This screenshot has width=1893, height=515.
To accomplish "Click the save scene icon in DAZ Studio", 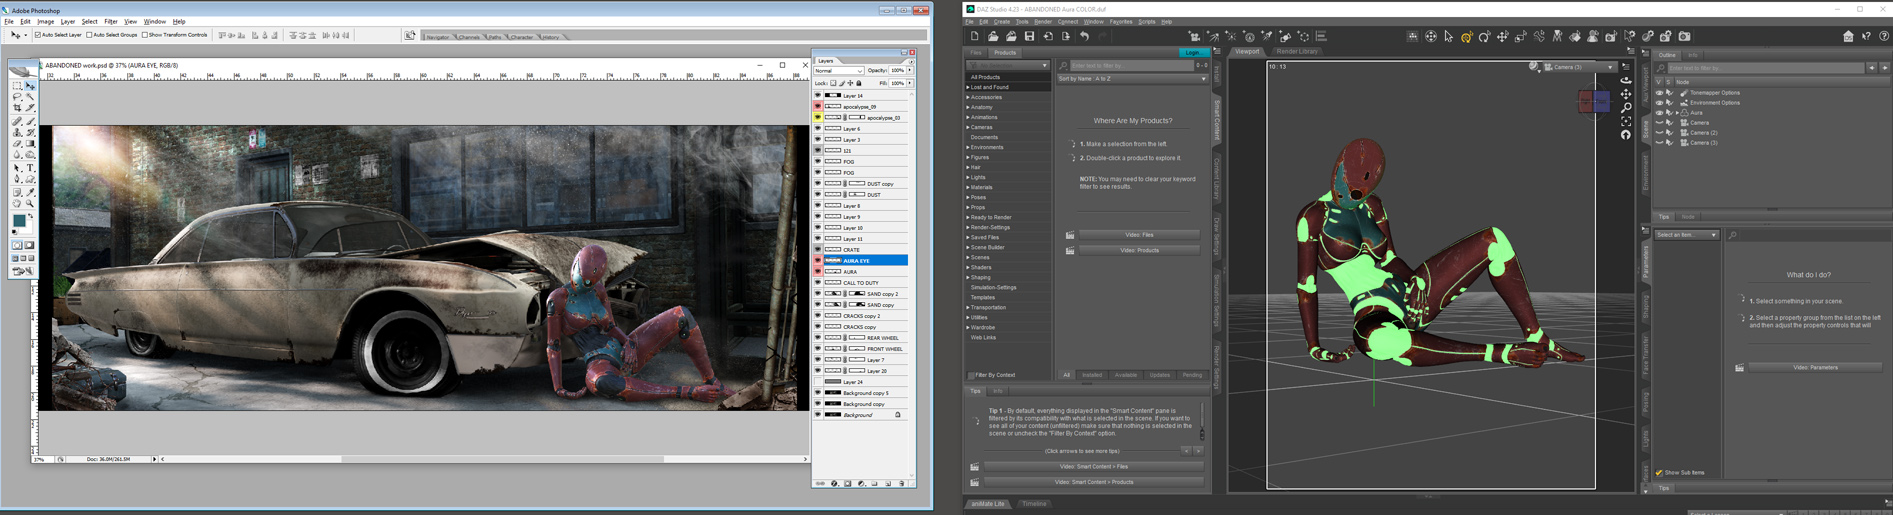I will pyautogui.click(x=1029, y=37).
